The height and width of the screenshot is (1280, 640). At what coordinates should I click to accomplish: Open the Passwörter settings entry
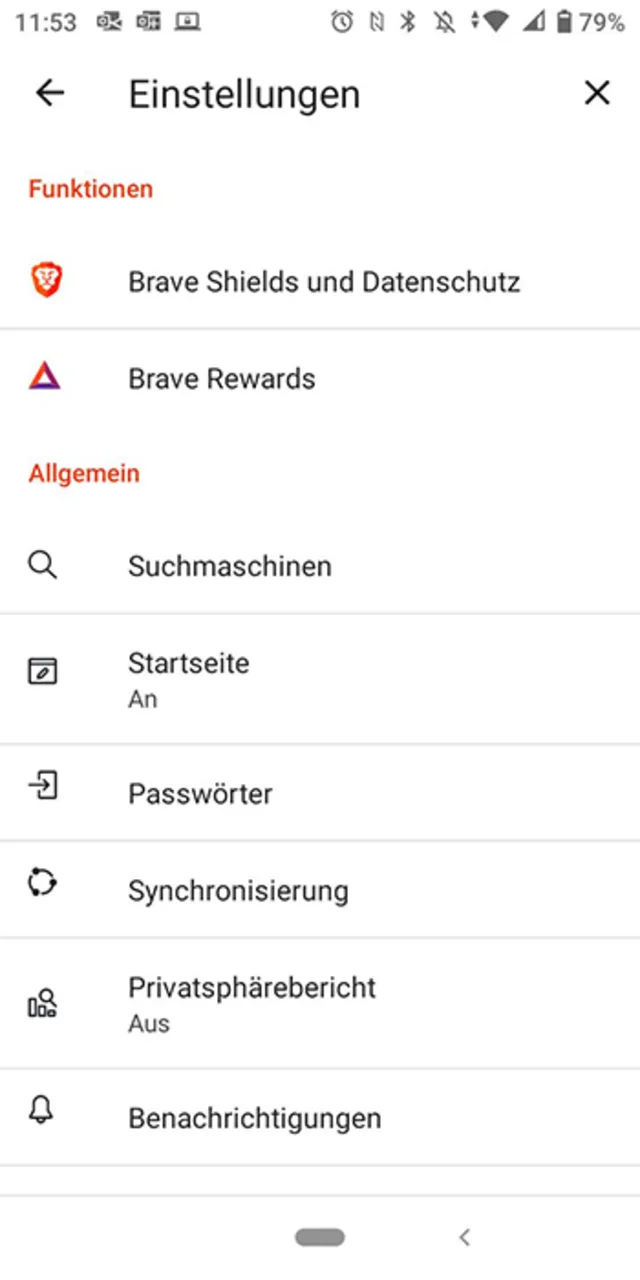coord(200,794)
